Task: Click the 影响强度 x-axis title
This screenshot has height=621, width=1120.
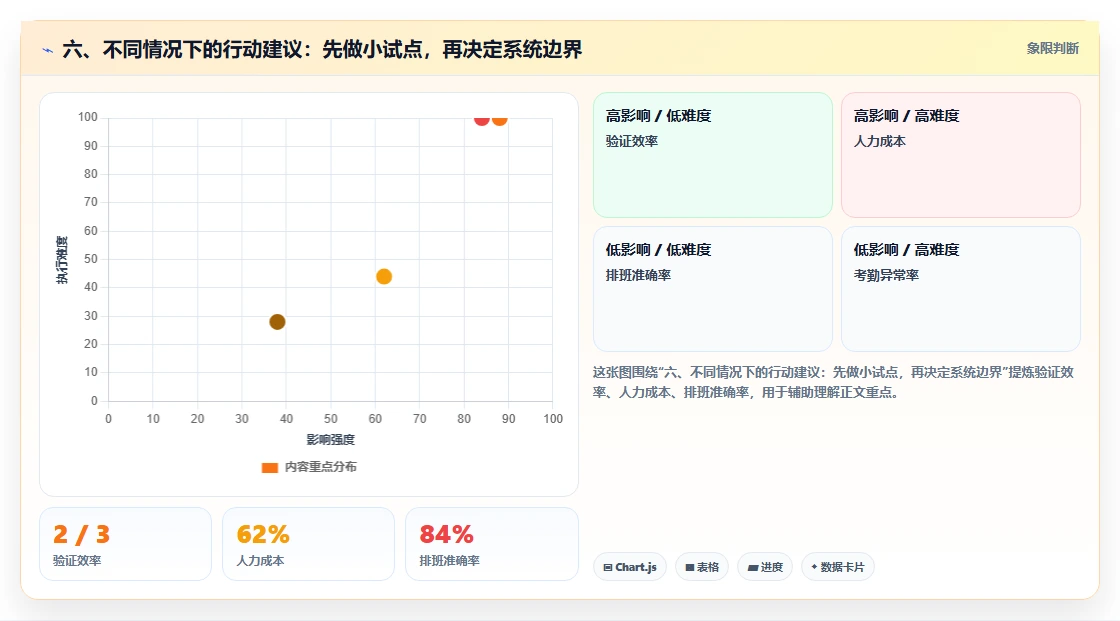Action: (331, 439)
